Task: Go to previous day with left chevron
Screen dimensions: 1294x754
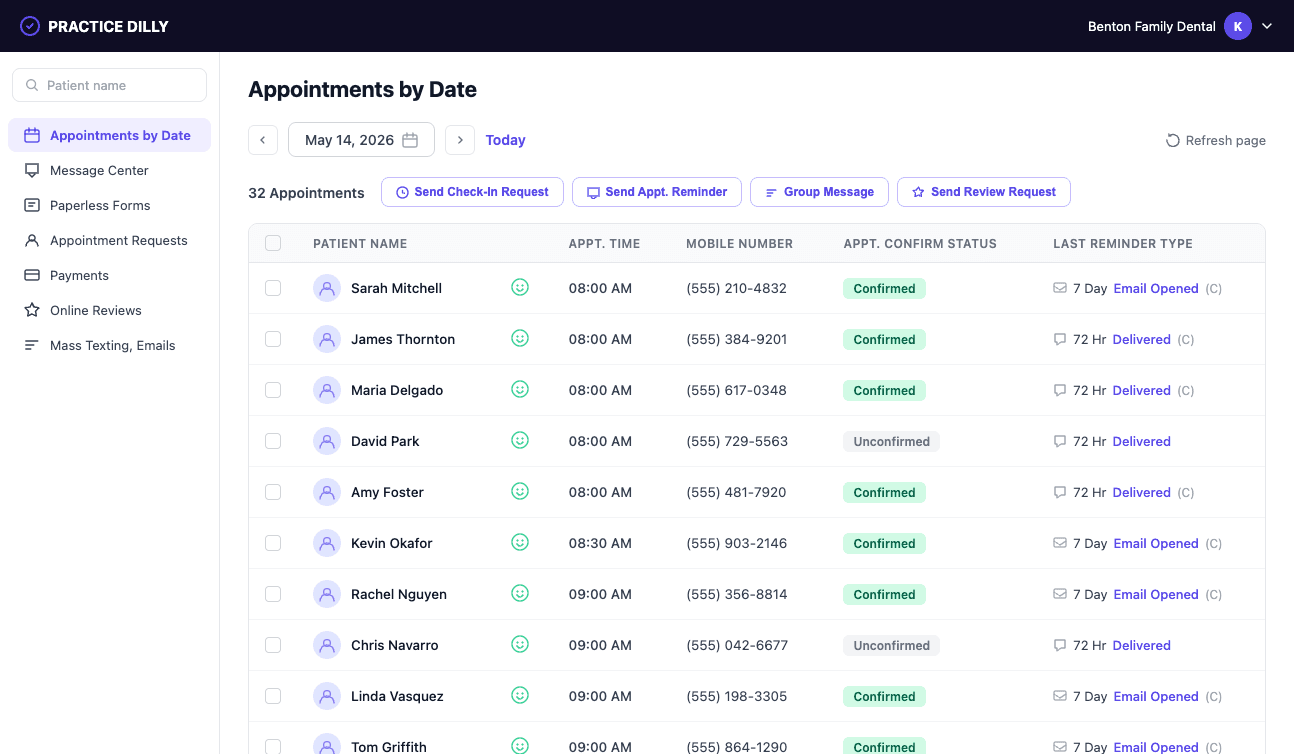Action: tap(262, 140)
